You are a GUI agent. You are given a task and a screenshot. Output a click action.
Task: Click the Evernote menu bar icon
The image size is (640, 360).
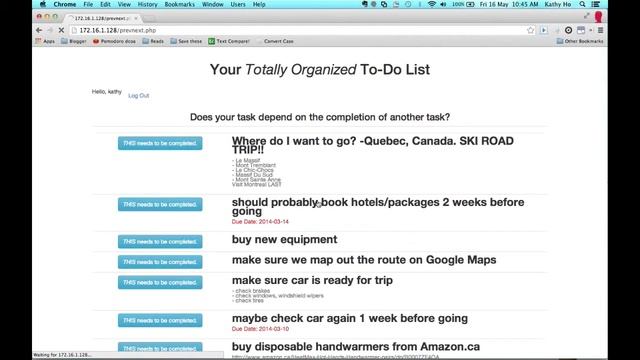[365, 4]
